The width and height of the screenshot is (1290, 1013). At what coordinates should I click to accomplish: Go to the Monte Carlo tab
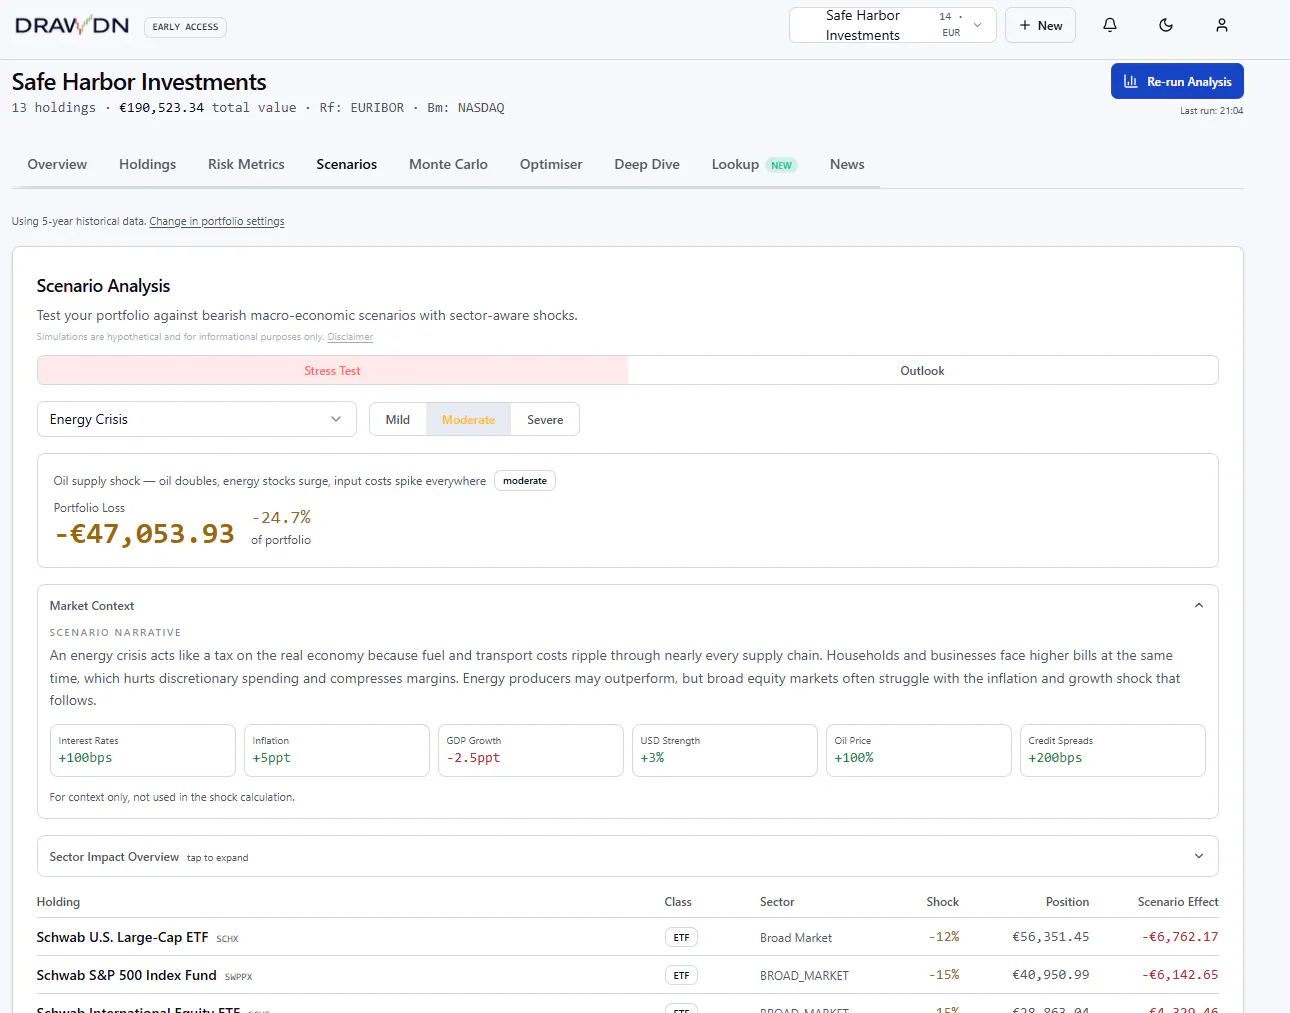click(x=448, y=164)
